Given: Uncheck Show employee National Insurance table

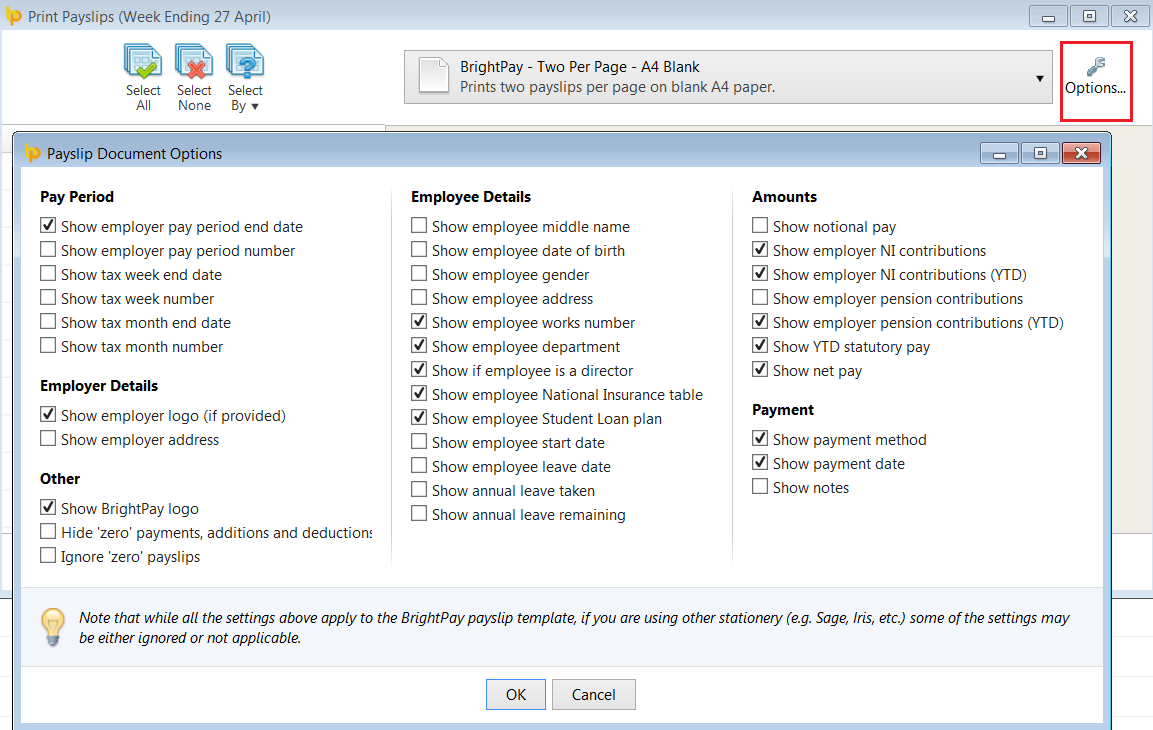Looking at the screenshot, I should click(419, 394).
